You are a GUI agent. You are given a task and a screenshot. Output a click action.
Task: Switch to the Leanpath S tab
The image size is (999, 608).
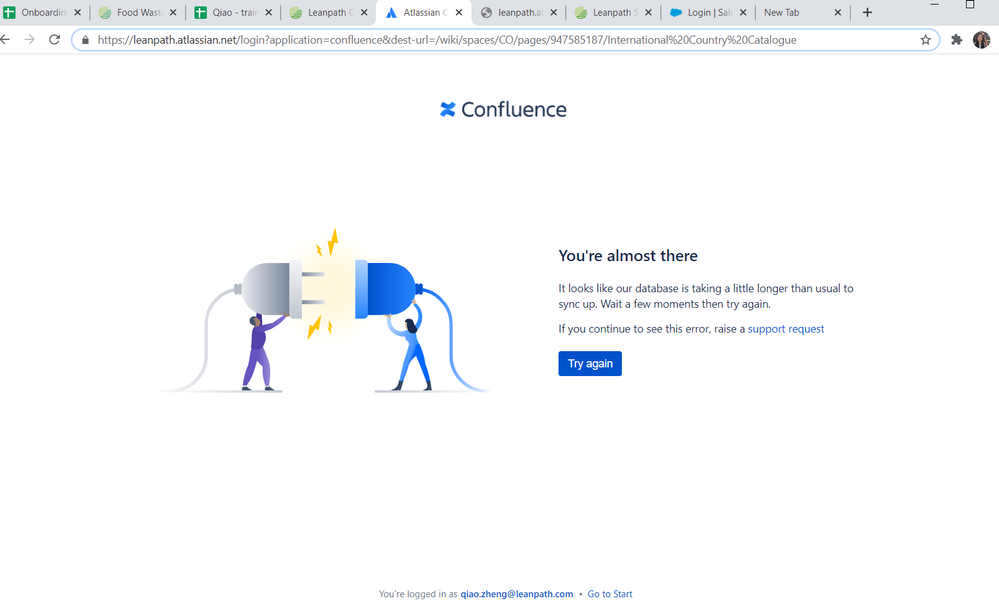(x=613, y=12)
